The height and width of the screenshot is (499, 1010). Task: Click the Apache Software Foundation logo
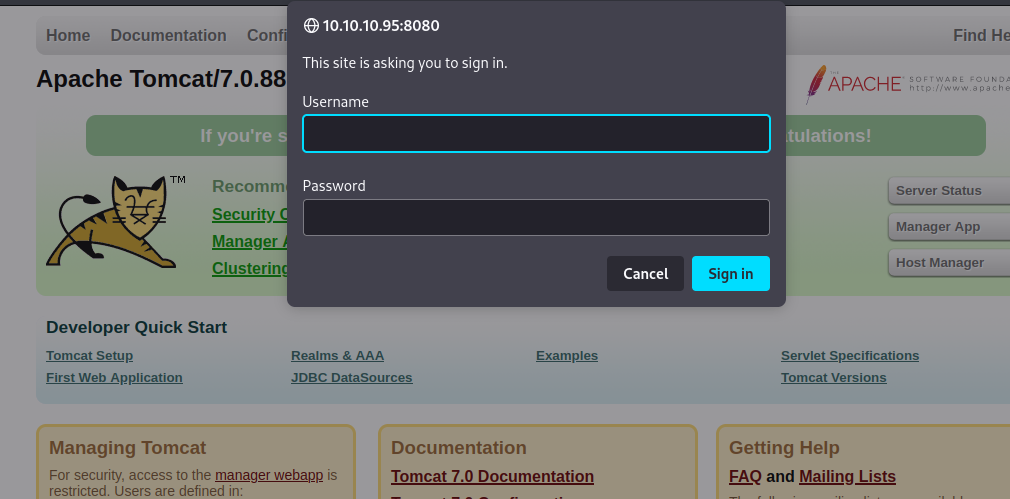pos(907,84)
